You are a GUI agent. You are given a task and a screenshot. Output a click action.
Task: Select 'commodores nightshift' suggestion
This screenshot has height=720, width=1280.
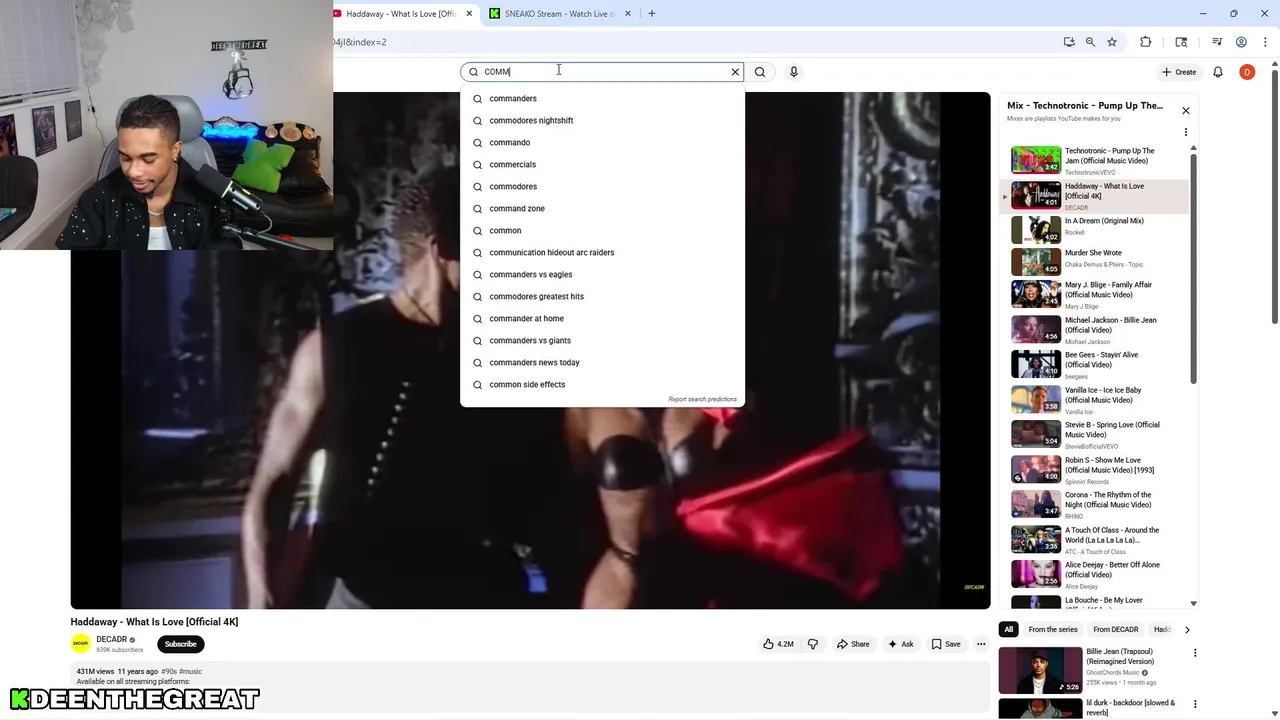[x=602, y=121]
